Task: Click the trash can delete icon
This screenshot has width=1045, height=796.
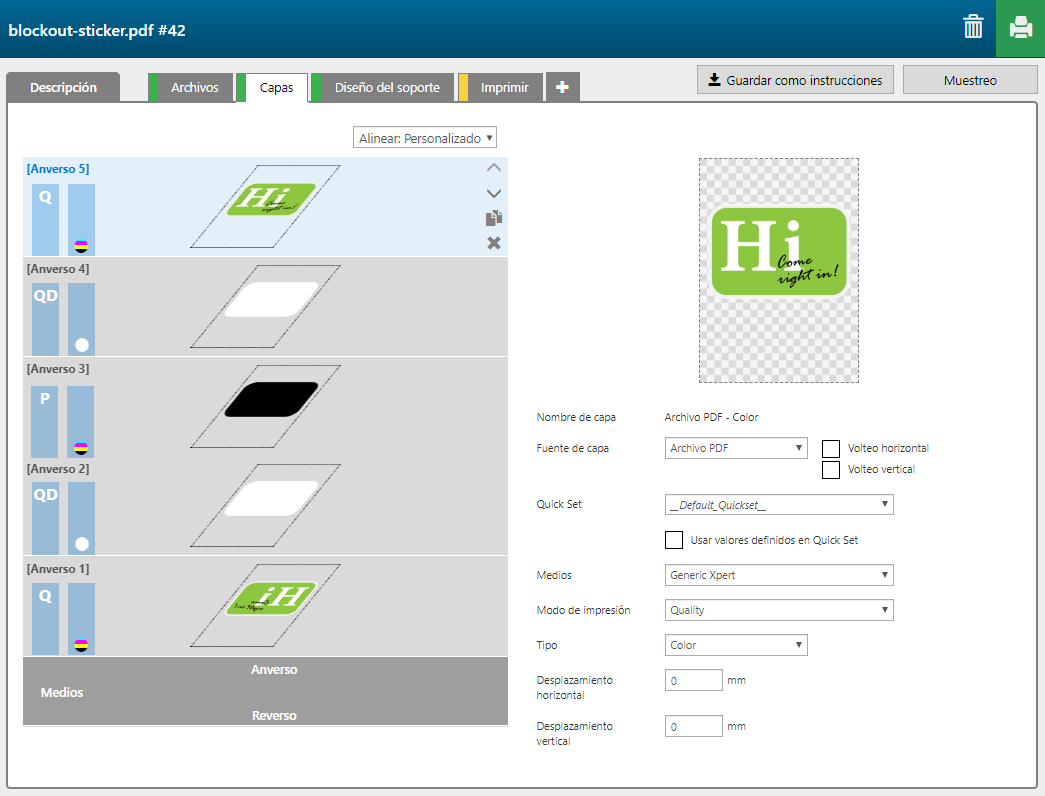Action: coord(973,28)
